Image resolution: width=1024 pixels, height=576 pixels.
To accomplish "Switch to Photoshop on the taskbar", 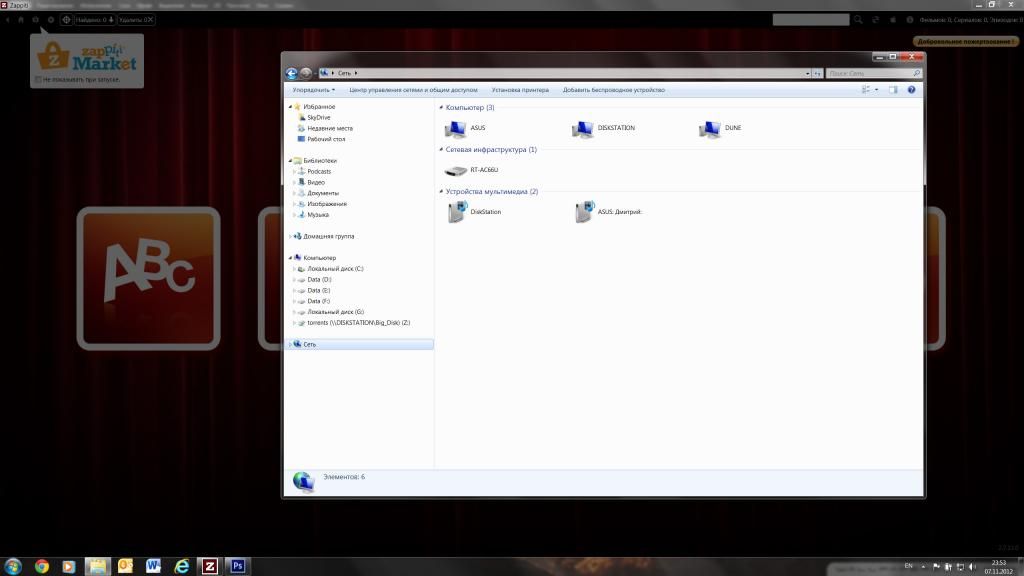I will pyautogui.click(x=238, y=566).
